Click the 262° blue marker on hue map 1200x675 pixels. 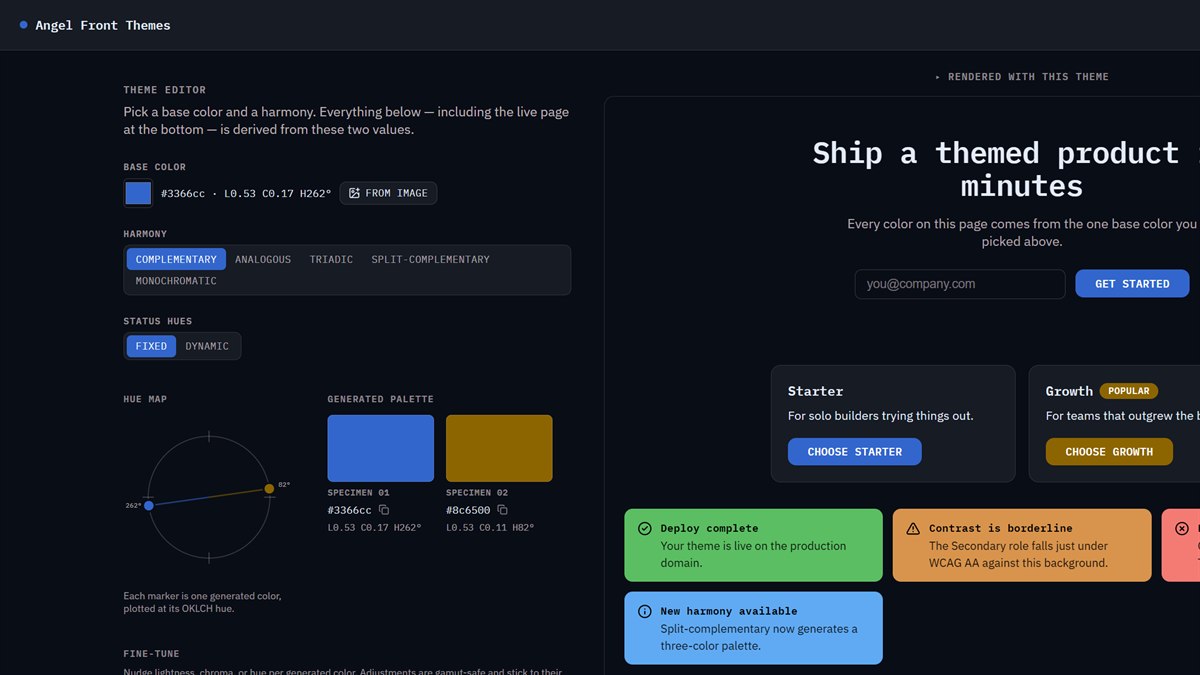point(149,506)
